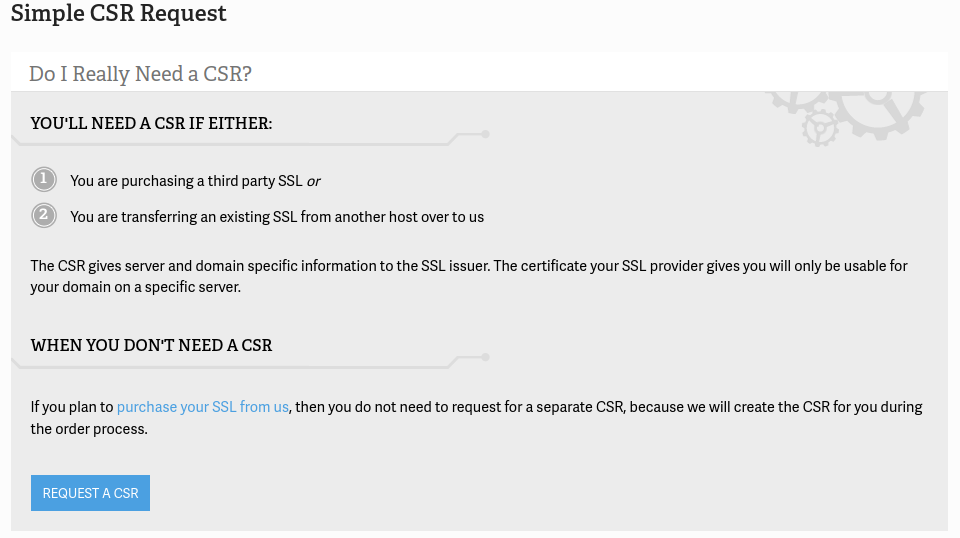This screenshot has height=538, width=960.
Task: Select the Do I Really Need a CSR? header
Action: pyautogui.click(x=140, y=74)
